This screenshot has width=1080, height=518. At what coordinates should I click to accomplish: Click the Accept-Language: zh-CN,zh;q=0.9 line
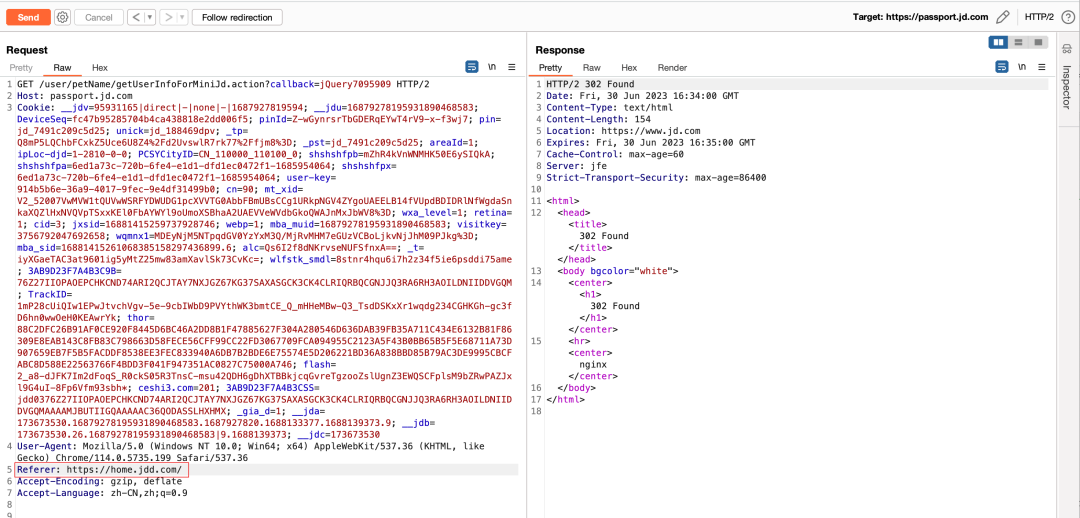coord(103,493)
